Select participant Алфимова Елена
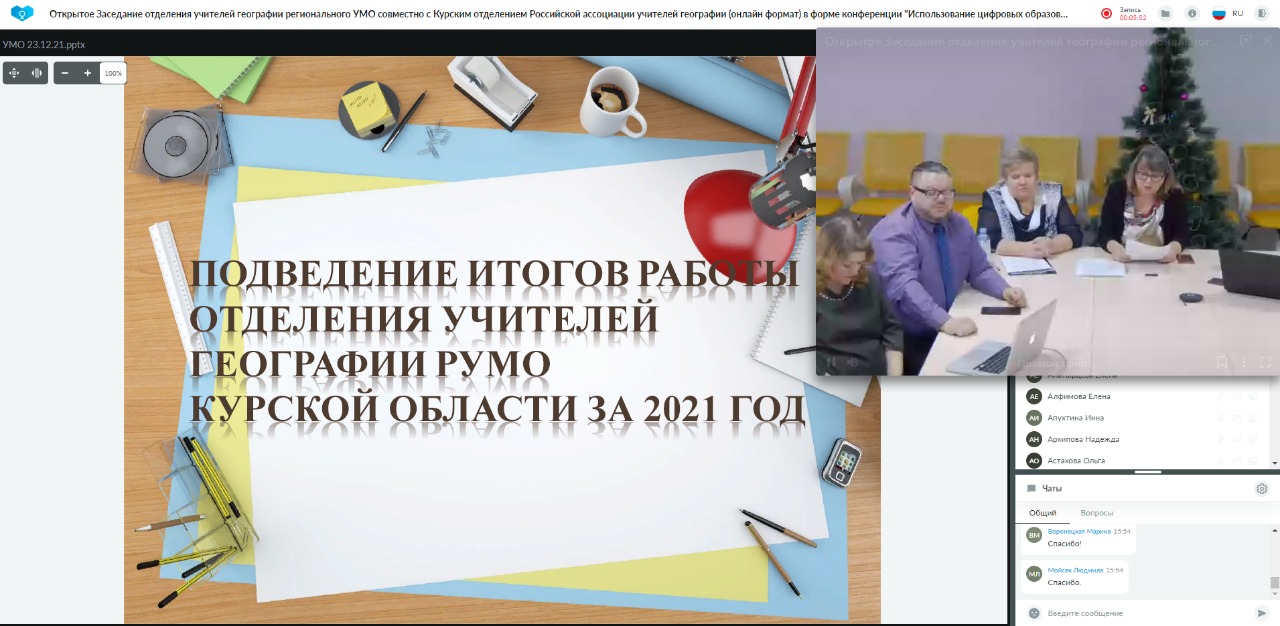Image resolution: width=1280 pixels, height=626 pixels. (x=1078, y=397)
